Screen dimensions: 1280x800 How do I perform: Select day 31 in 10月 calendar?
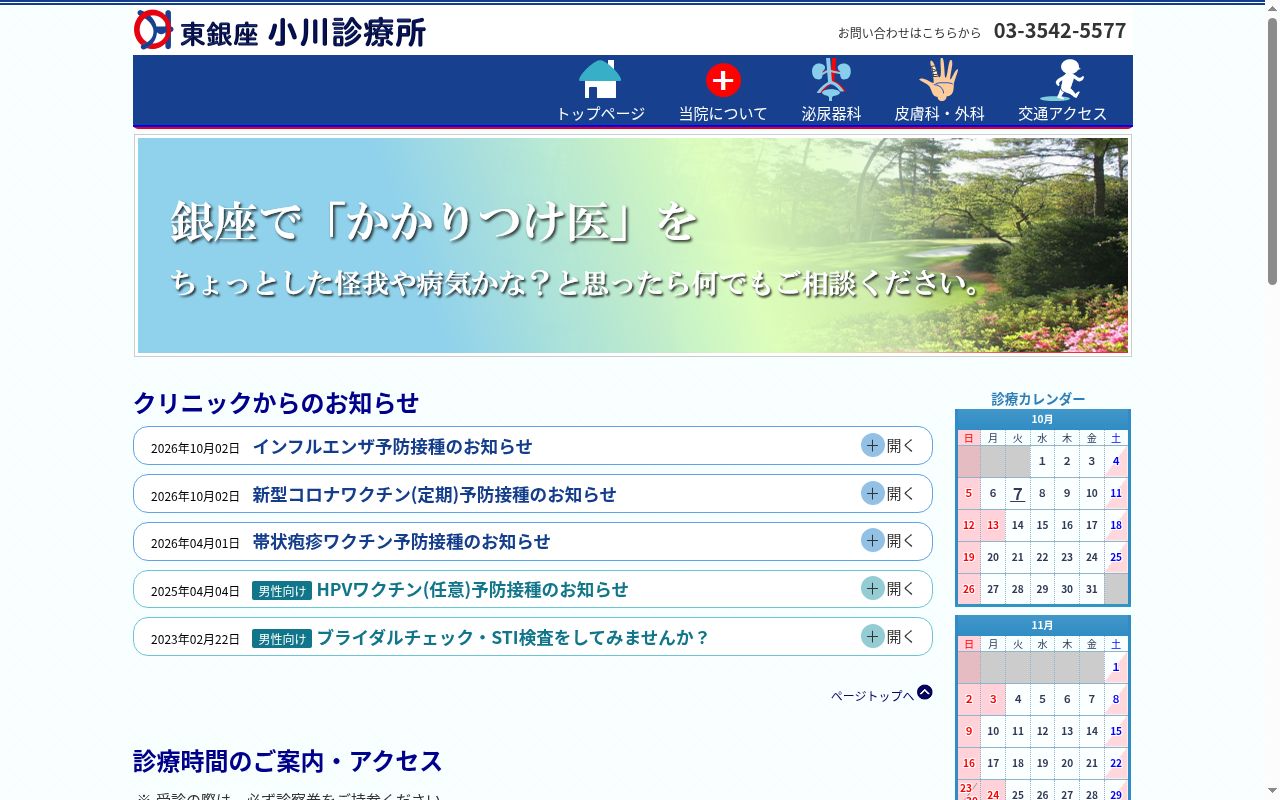[x=1092, y=589]
